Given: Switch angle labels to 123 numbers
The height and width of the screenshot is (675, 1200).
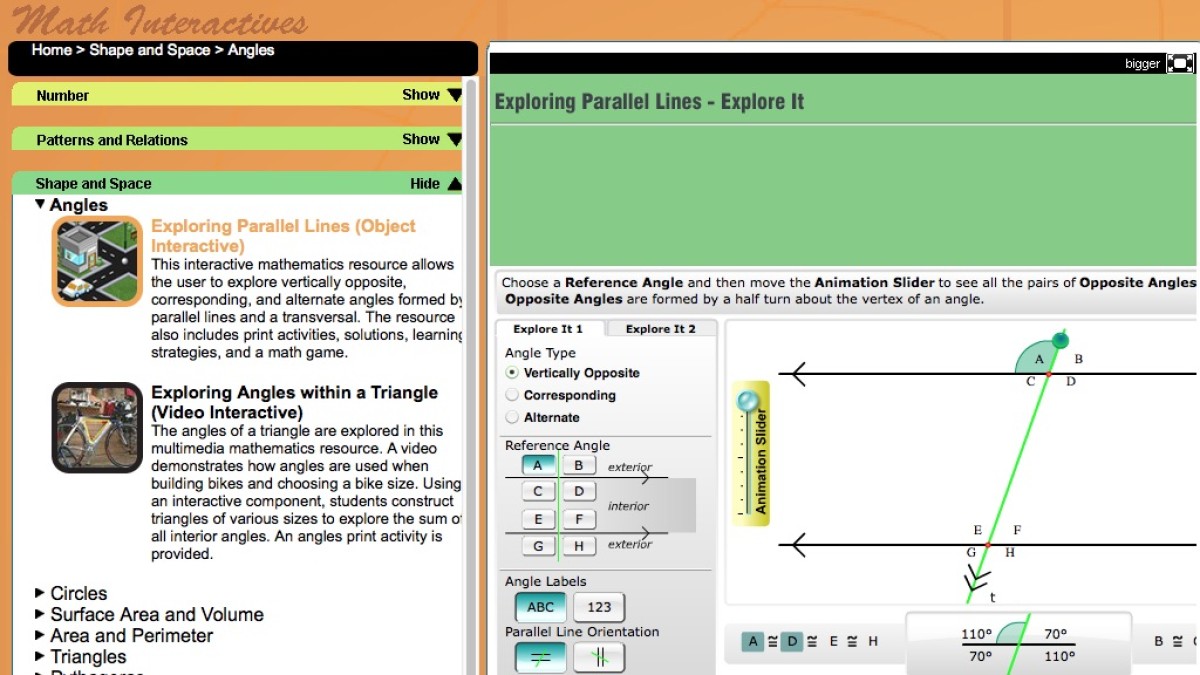Looking at the screenshot, I should [598, 607].
